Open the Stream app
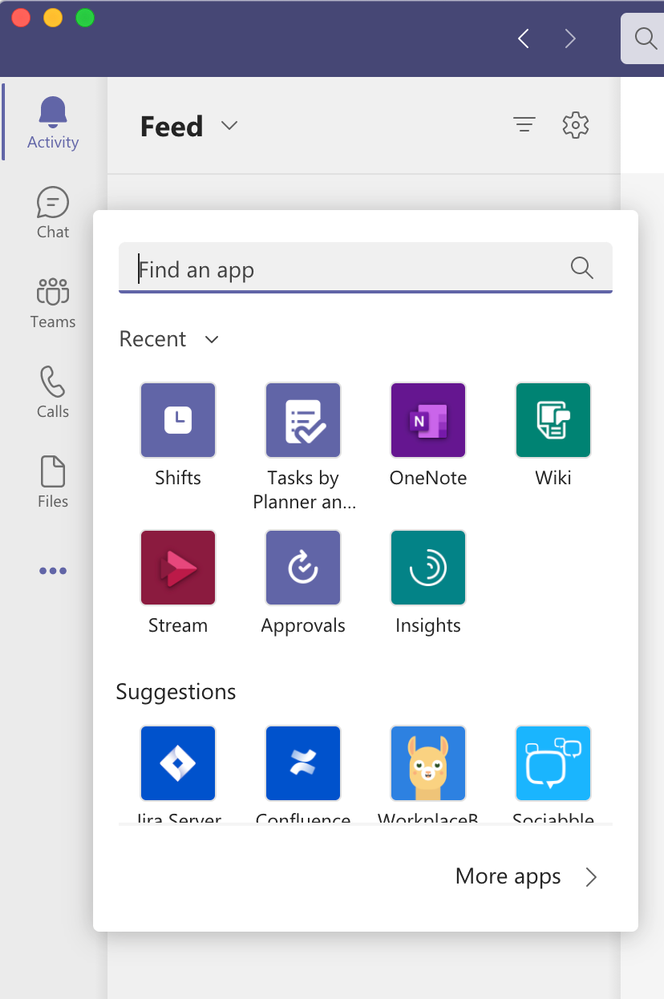The height and width of the screenshot is (999, 664). point(178,568)
